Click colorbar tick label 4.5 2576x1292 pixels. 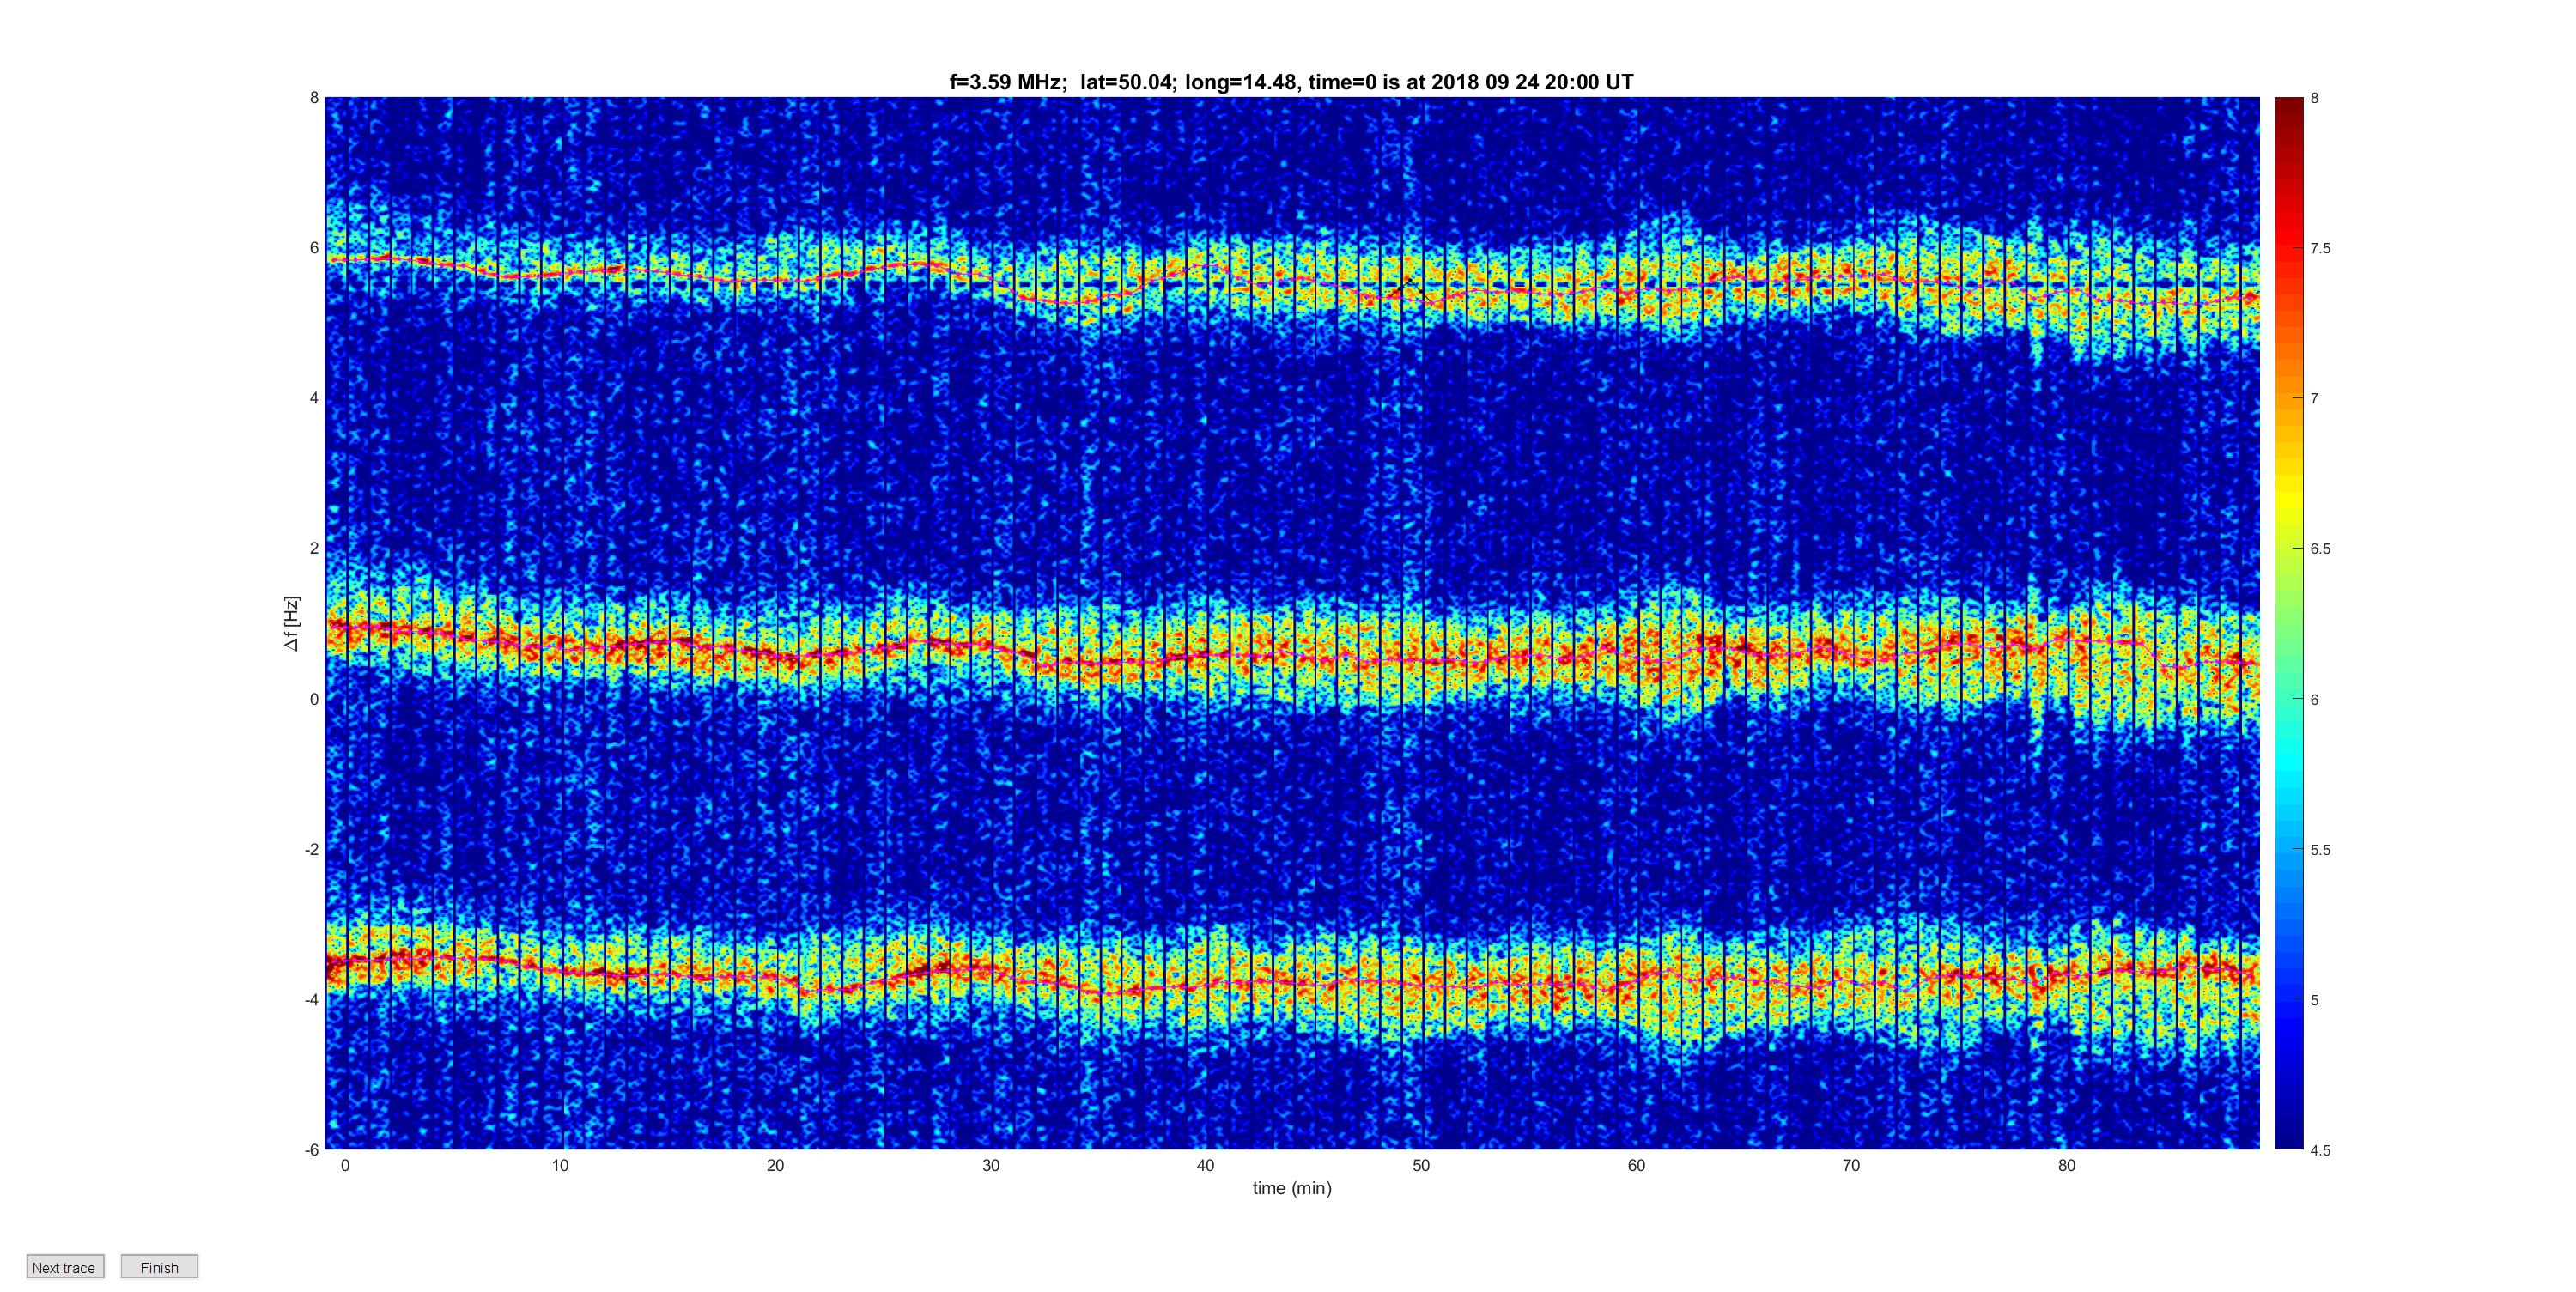pos(2320,1150)
